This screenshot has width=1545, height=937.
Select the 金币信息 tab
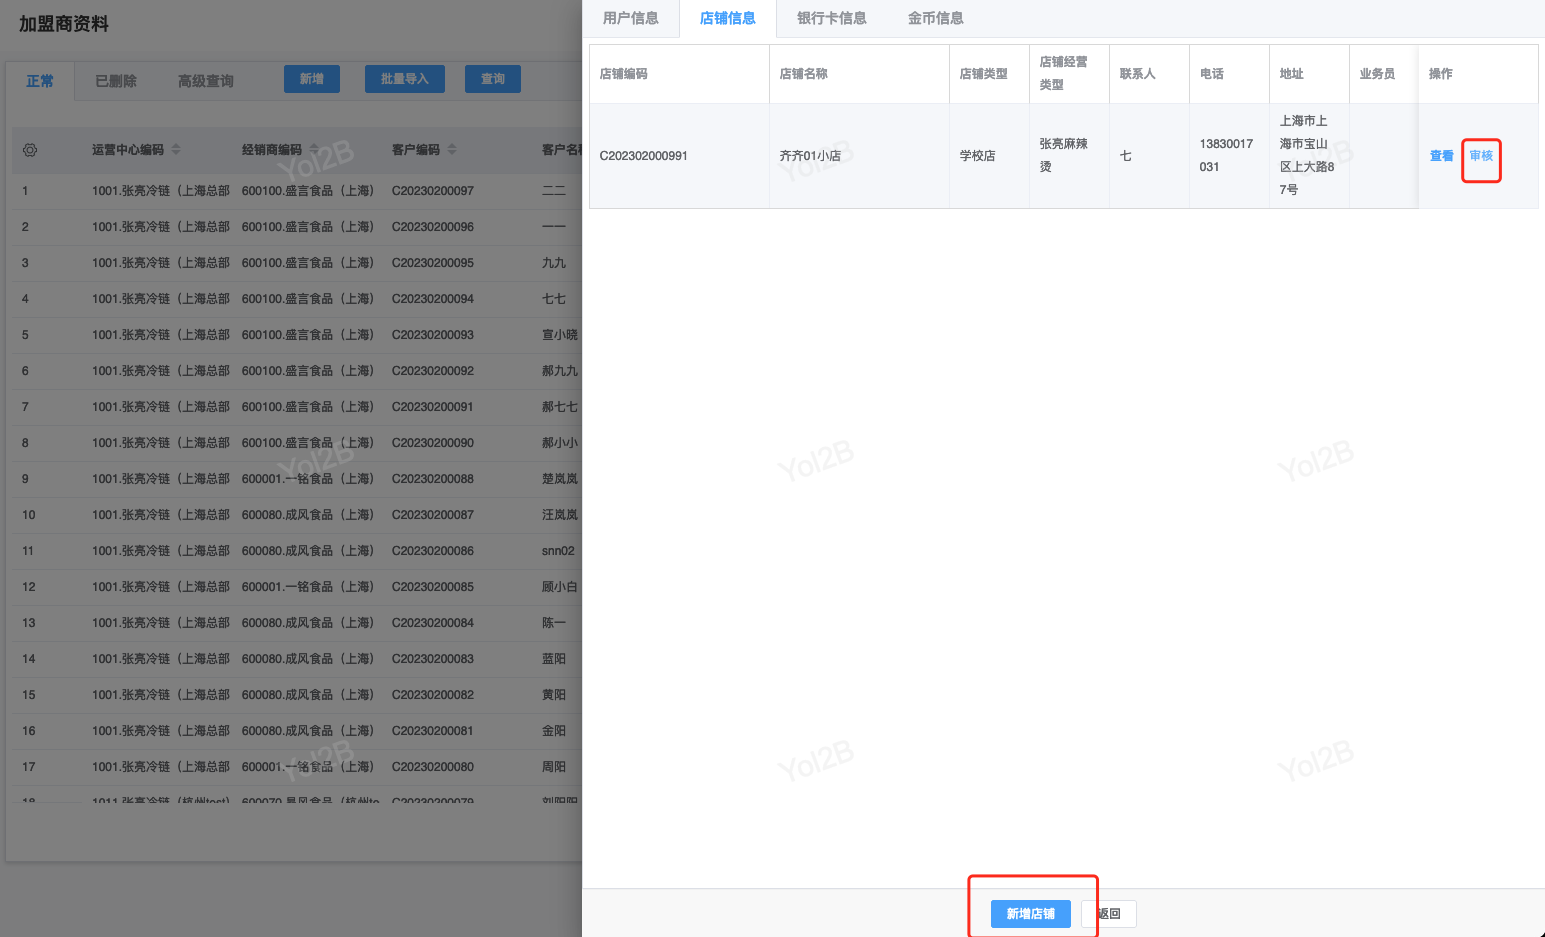click(935, 18)
